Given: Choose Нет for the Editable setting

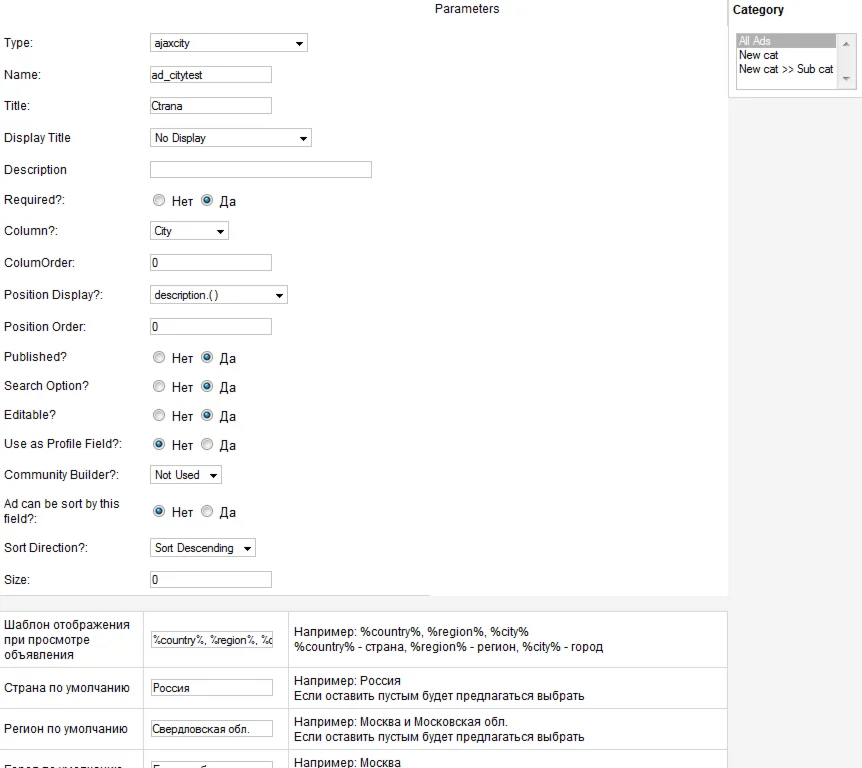Looking at the screenshot, I should (159, 415).
